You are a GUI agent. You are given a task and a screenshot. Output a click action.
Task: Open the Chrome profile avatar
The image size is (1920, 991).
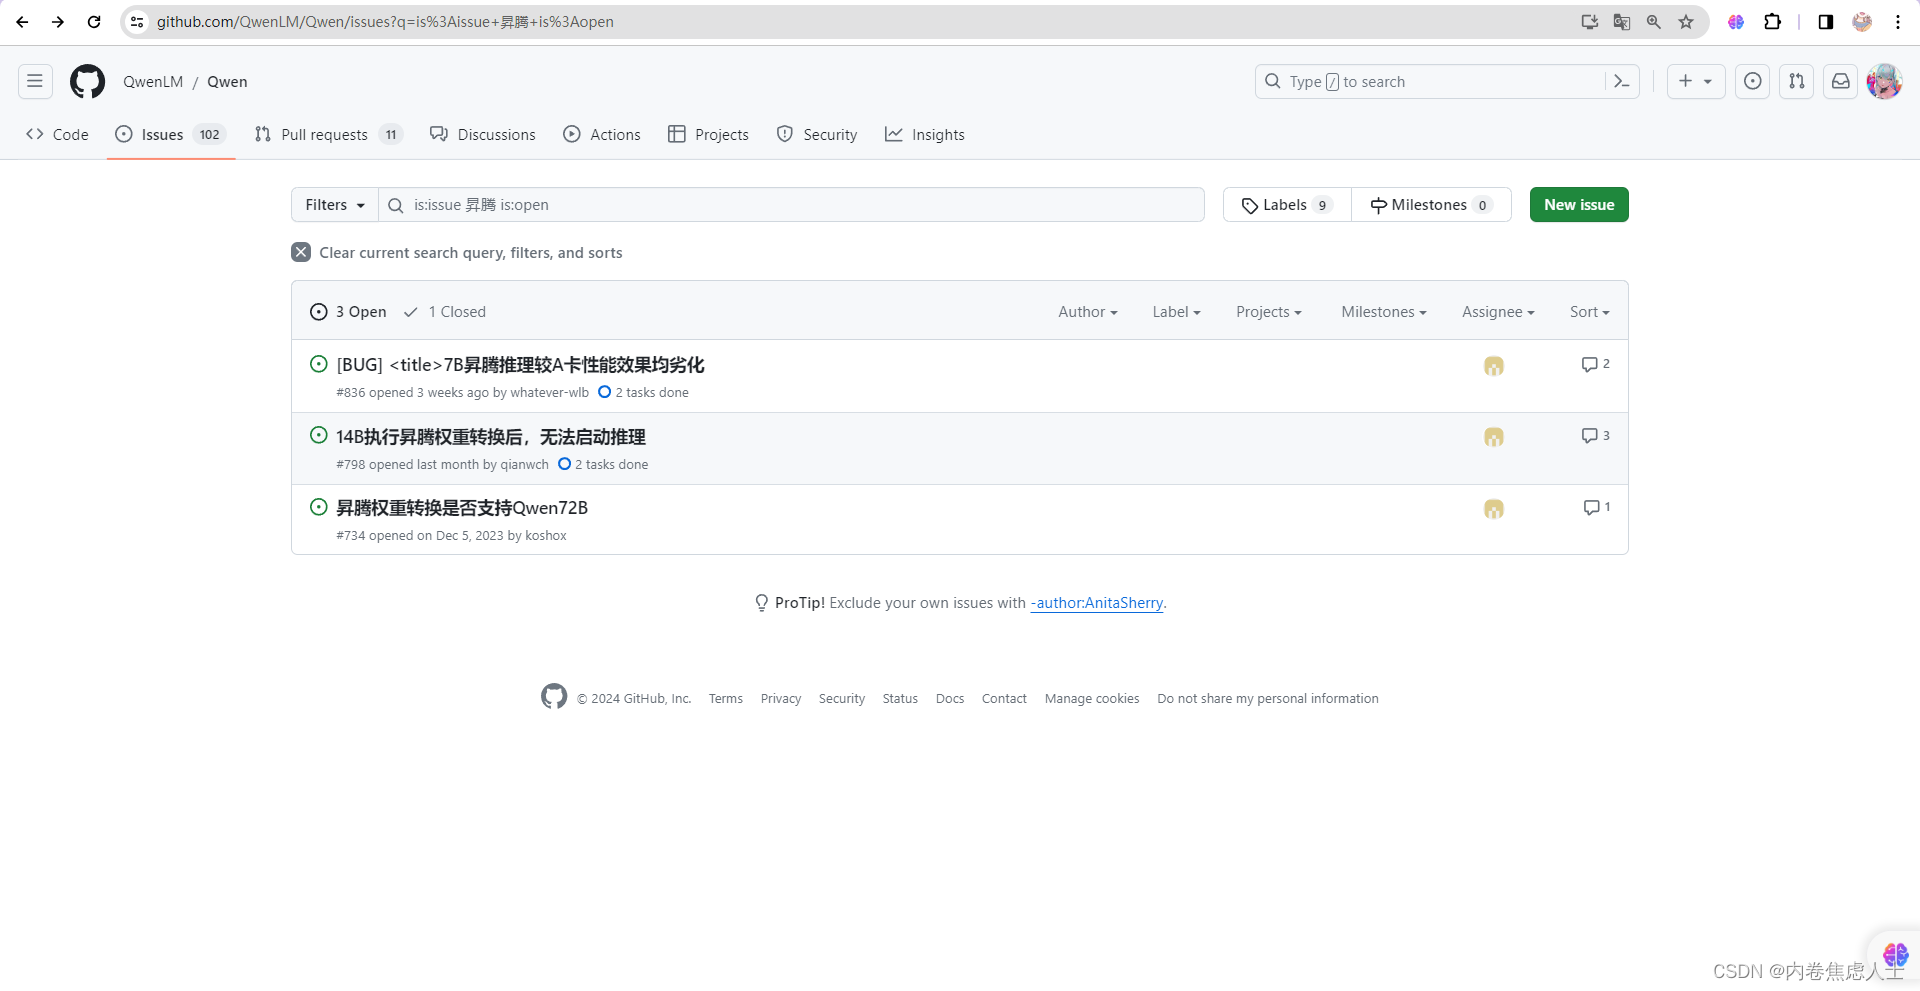pos(1862,22)
